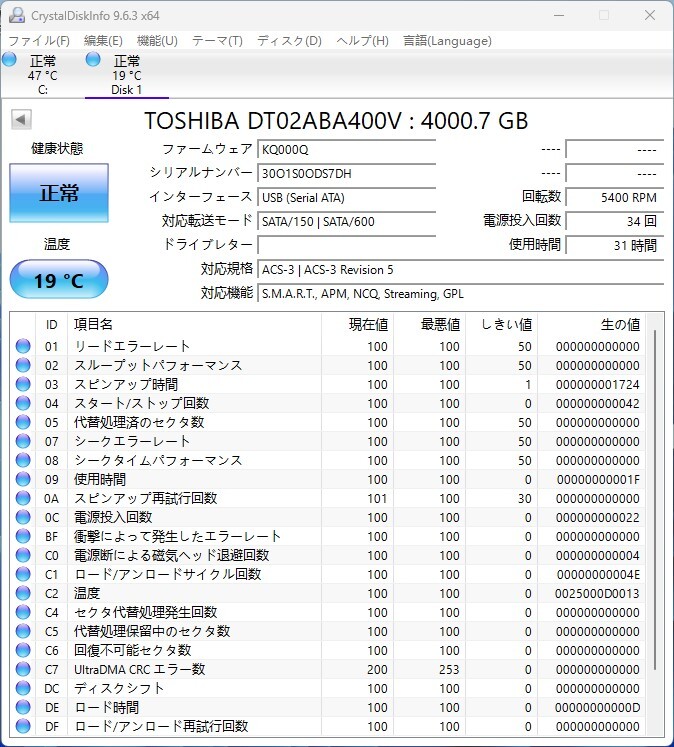The height and width of the screenshot is (747, 674).
Task: Click the status icon for ID C2 温度
Action: pos(23,593)
